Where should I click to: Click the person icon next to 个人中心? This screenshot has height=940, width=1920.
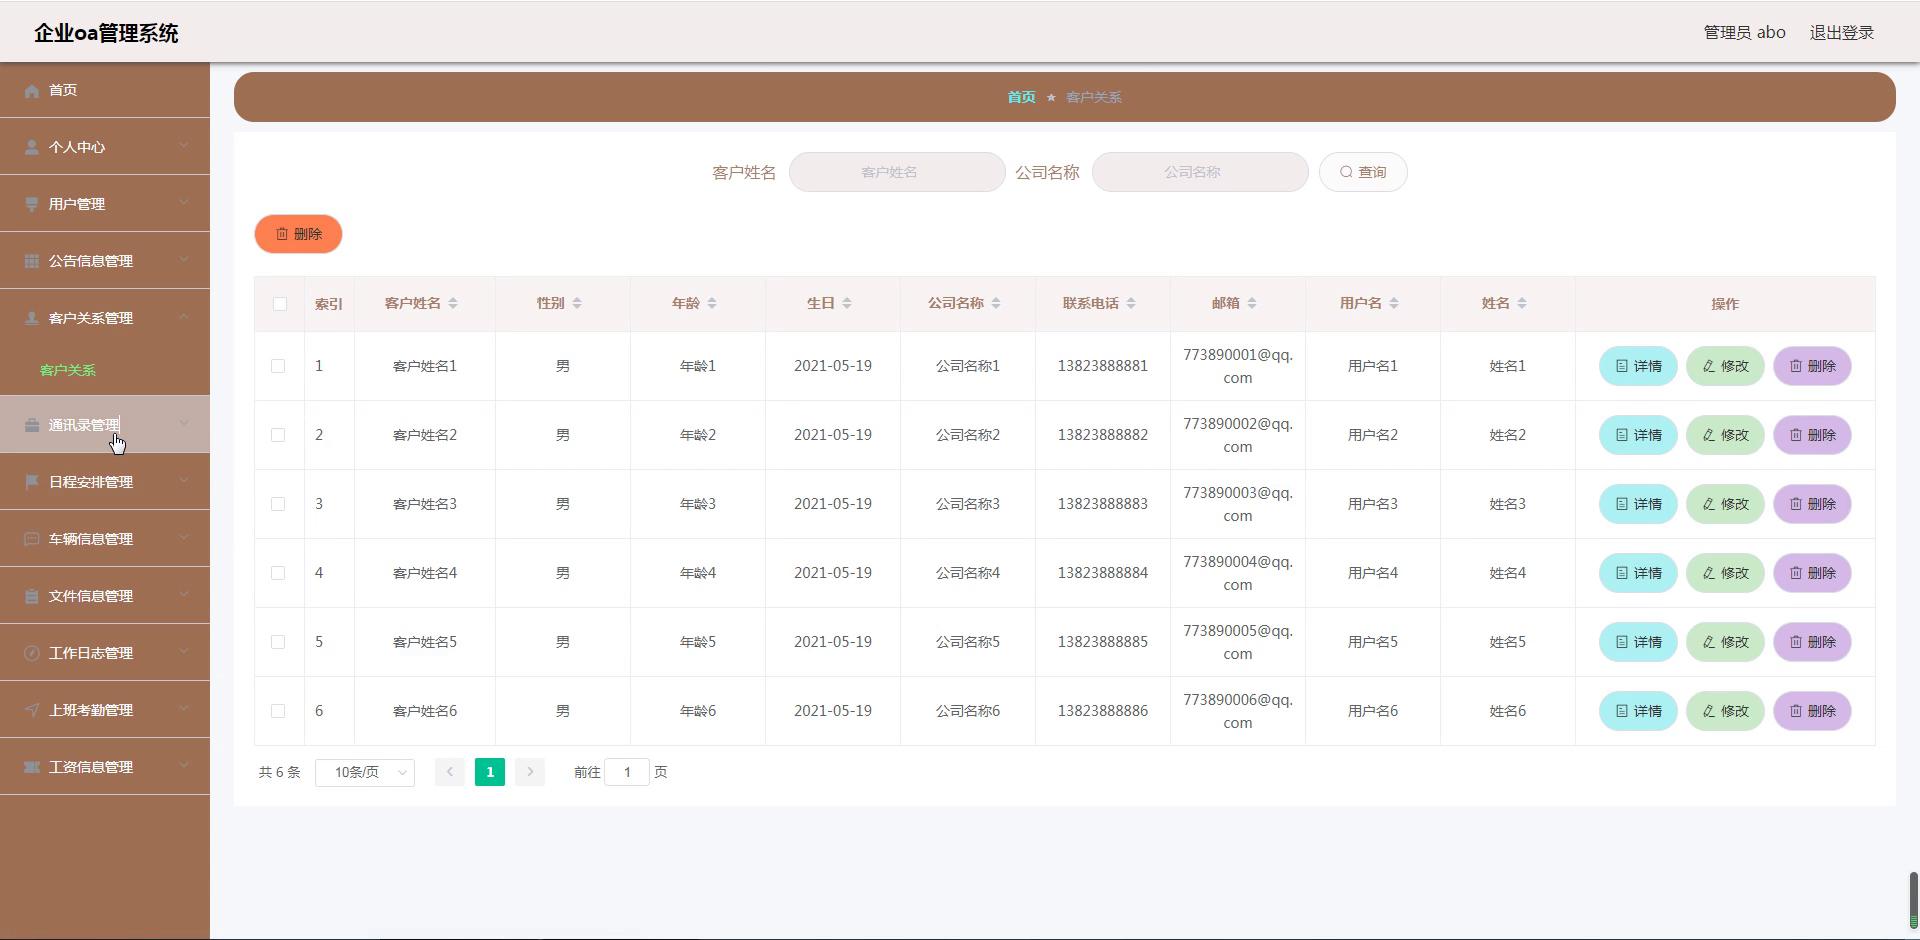(32, 148)
